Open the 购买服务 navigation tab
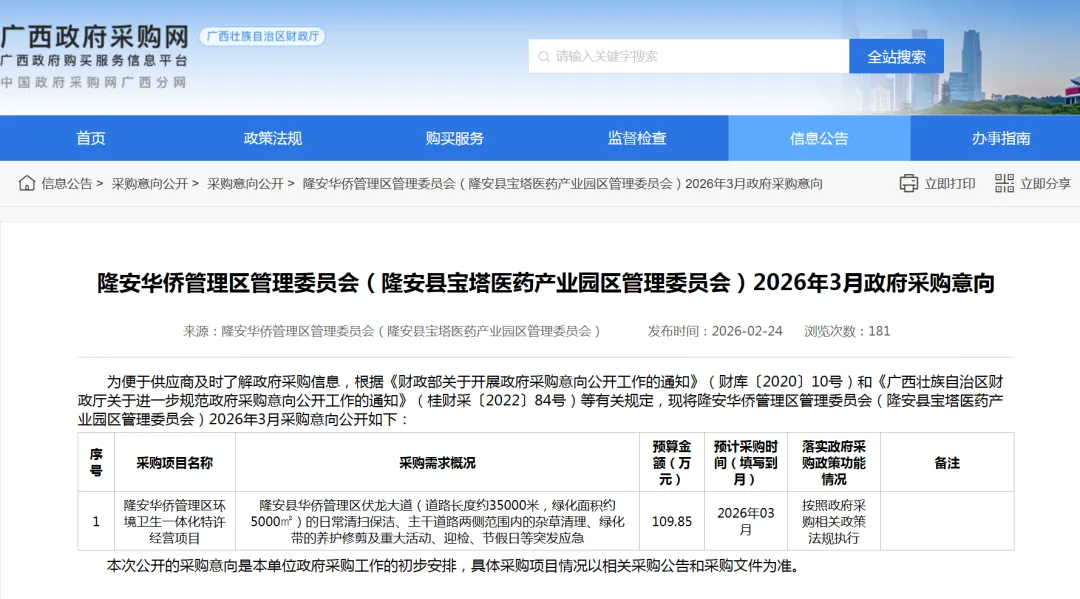 [455, 138]
